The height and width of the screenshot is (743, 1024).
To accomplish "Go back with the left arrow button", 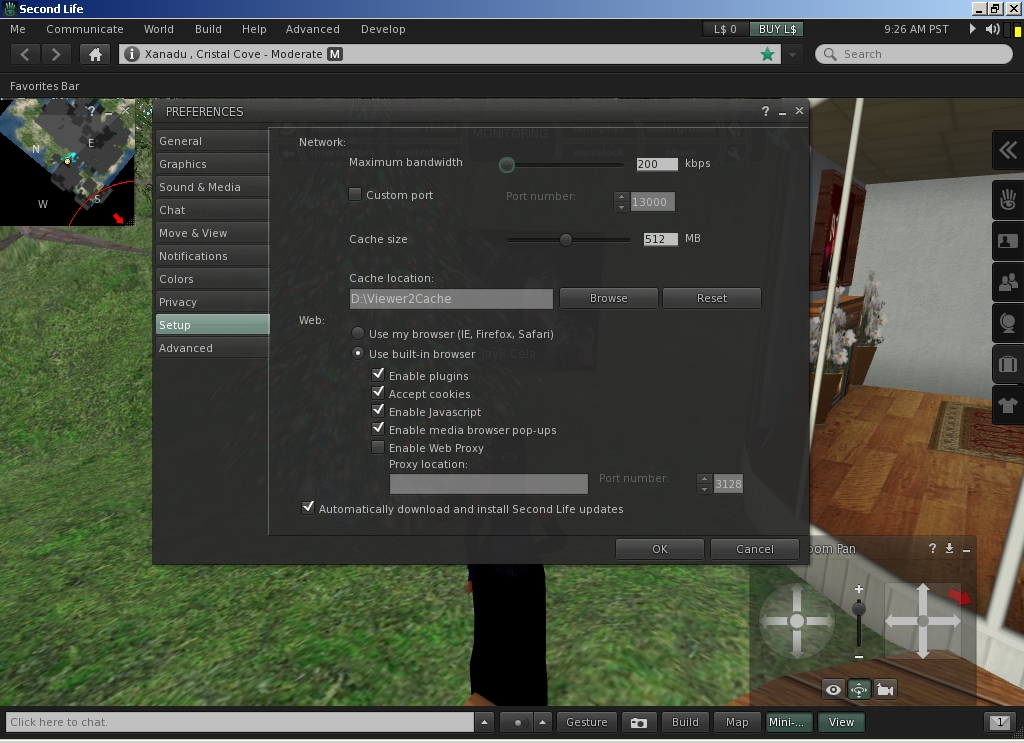I will point(25,54).
